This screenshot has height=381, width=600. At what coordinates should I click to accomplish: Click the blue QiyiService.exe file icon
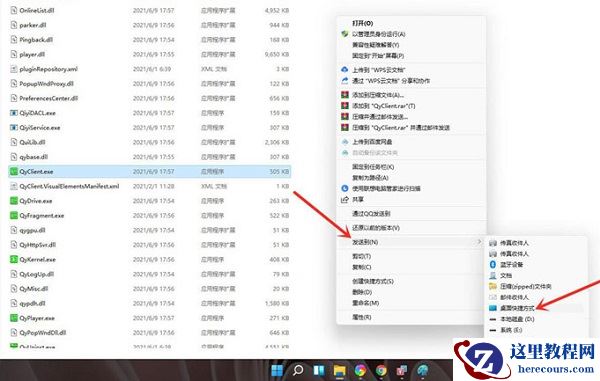coord(14,128)
